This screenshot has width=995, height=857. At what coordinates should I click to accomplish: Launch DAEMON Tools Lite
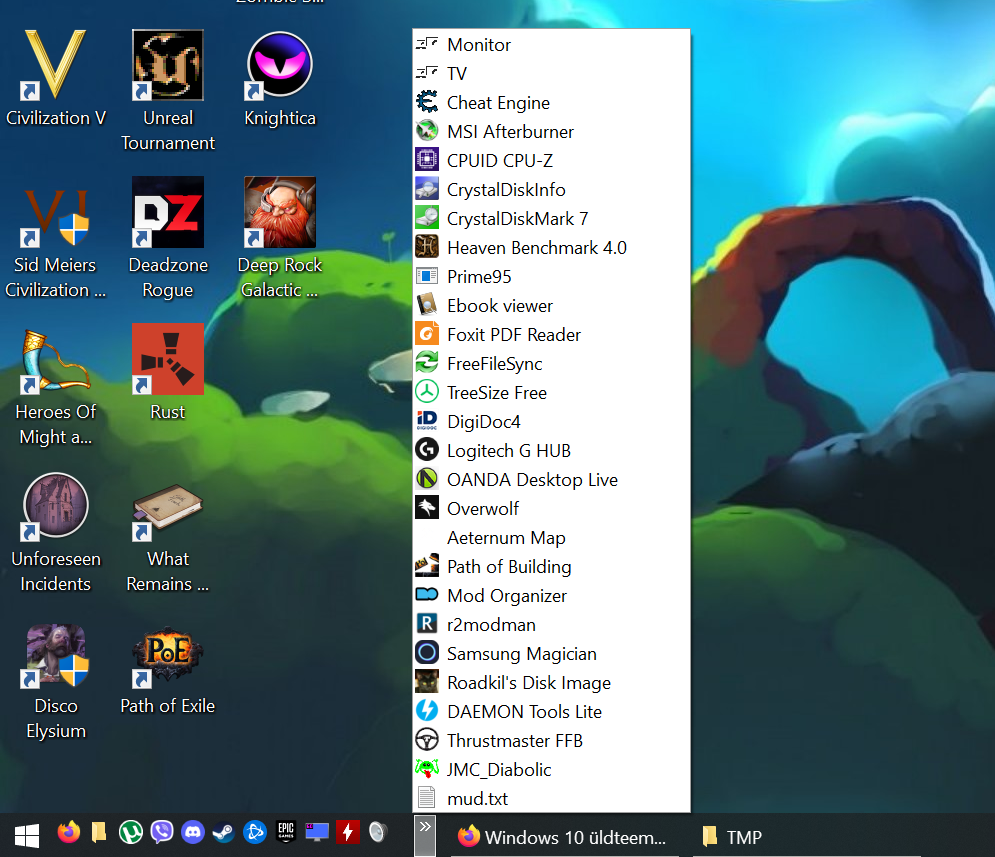[x=551, y=712]
